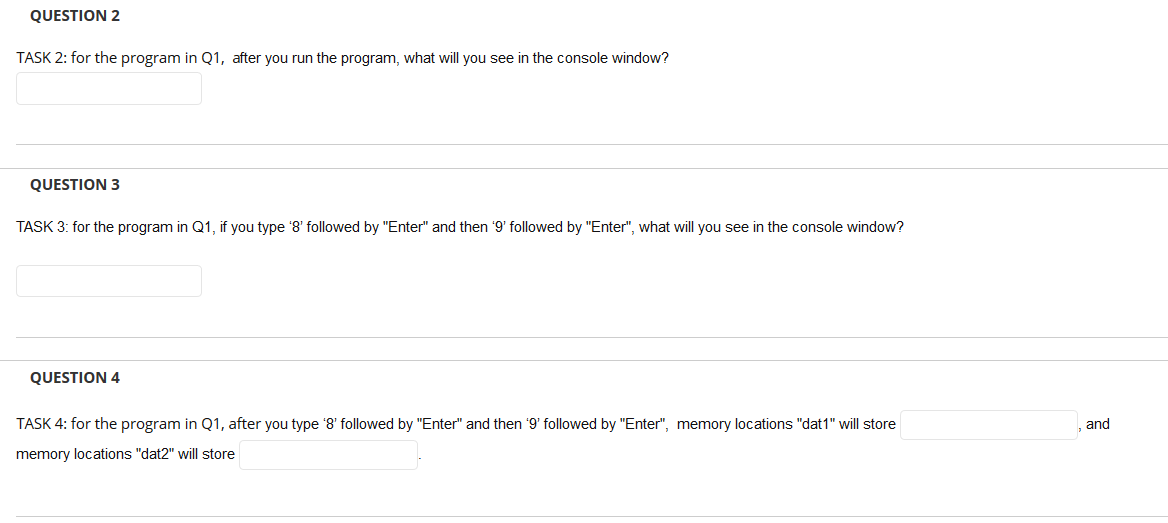This screenshot has height=523, width=1168.
Task: Click "Q1" in the Task 2 question
Action: [x=211, y=58]
